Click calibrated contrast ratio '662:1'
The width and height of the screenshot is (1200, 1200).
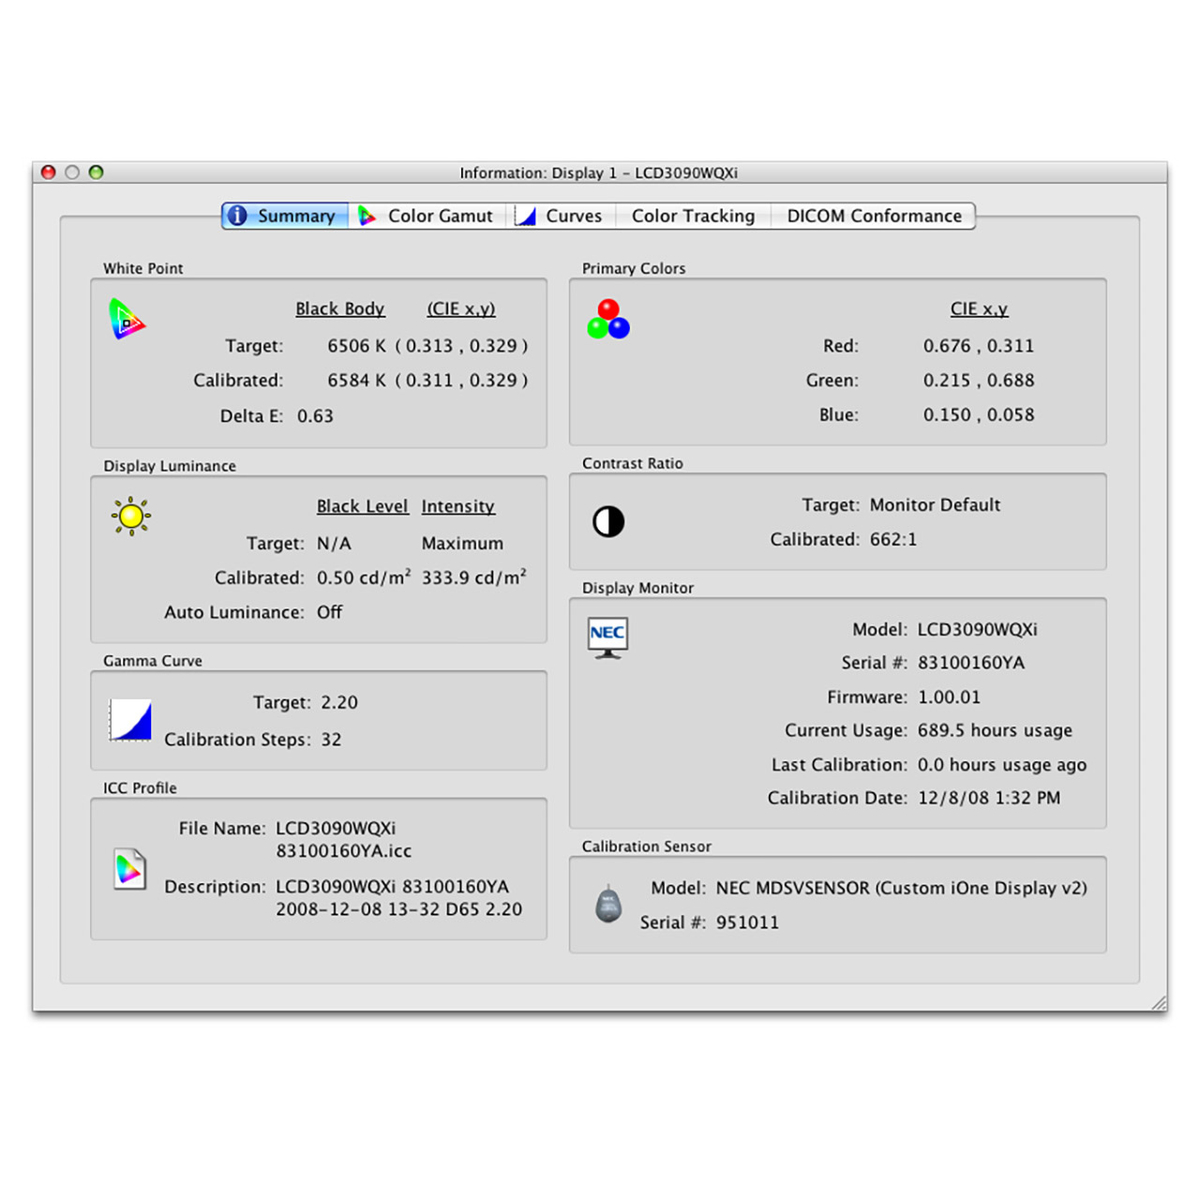click(893, 539)
